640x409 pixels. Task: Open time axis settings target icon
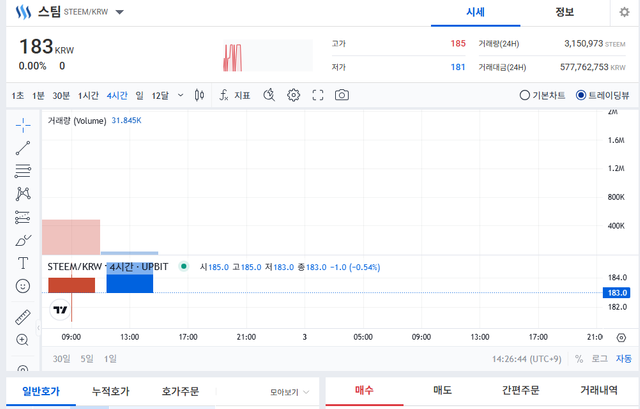(621, 338)
